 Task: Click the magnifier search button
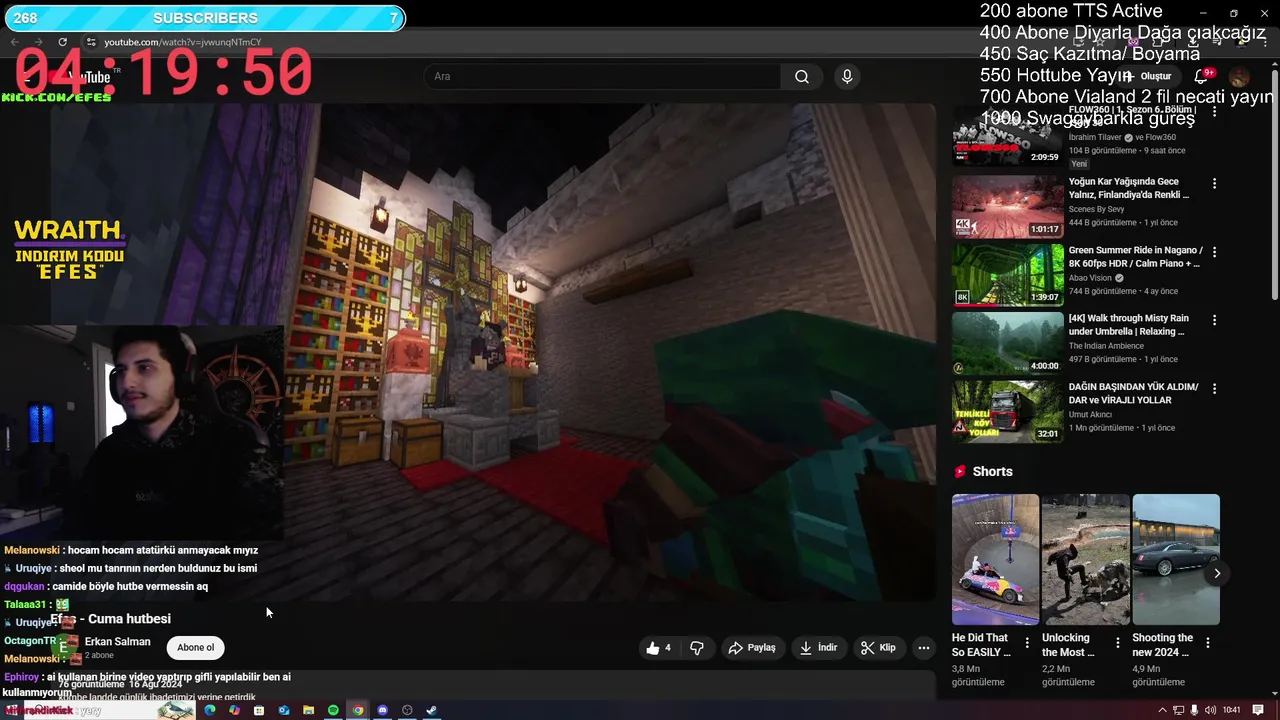point(802,76)
